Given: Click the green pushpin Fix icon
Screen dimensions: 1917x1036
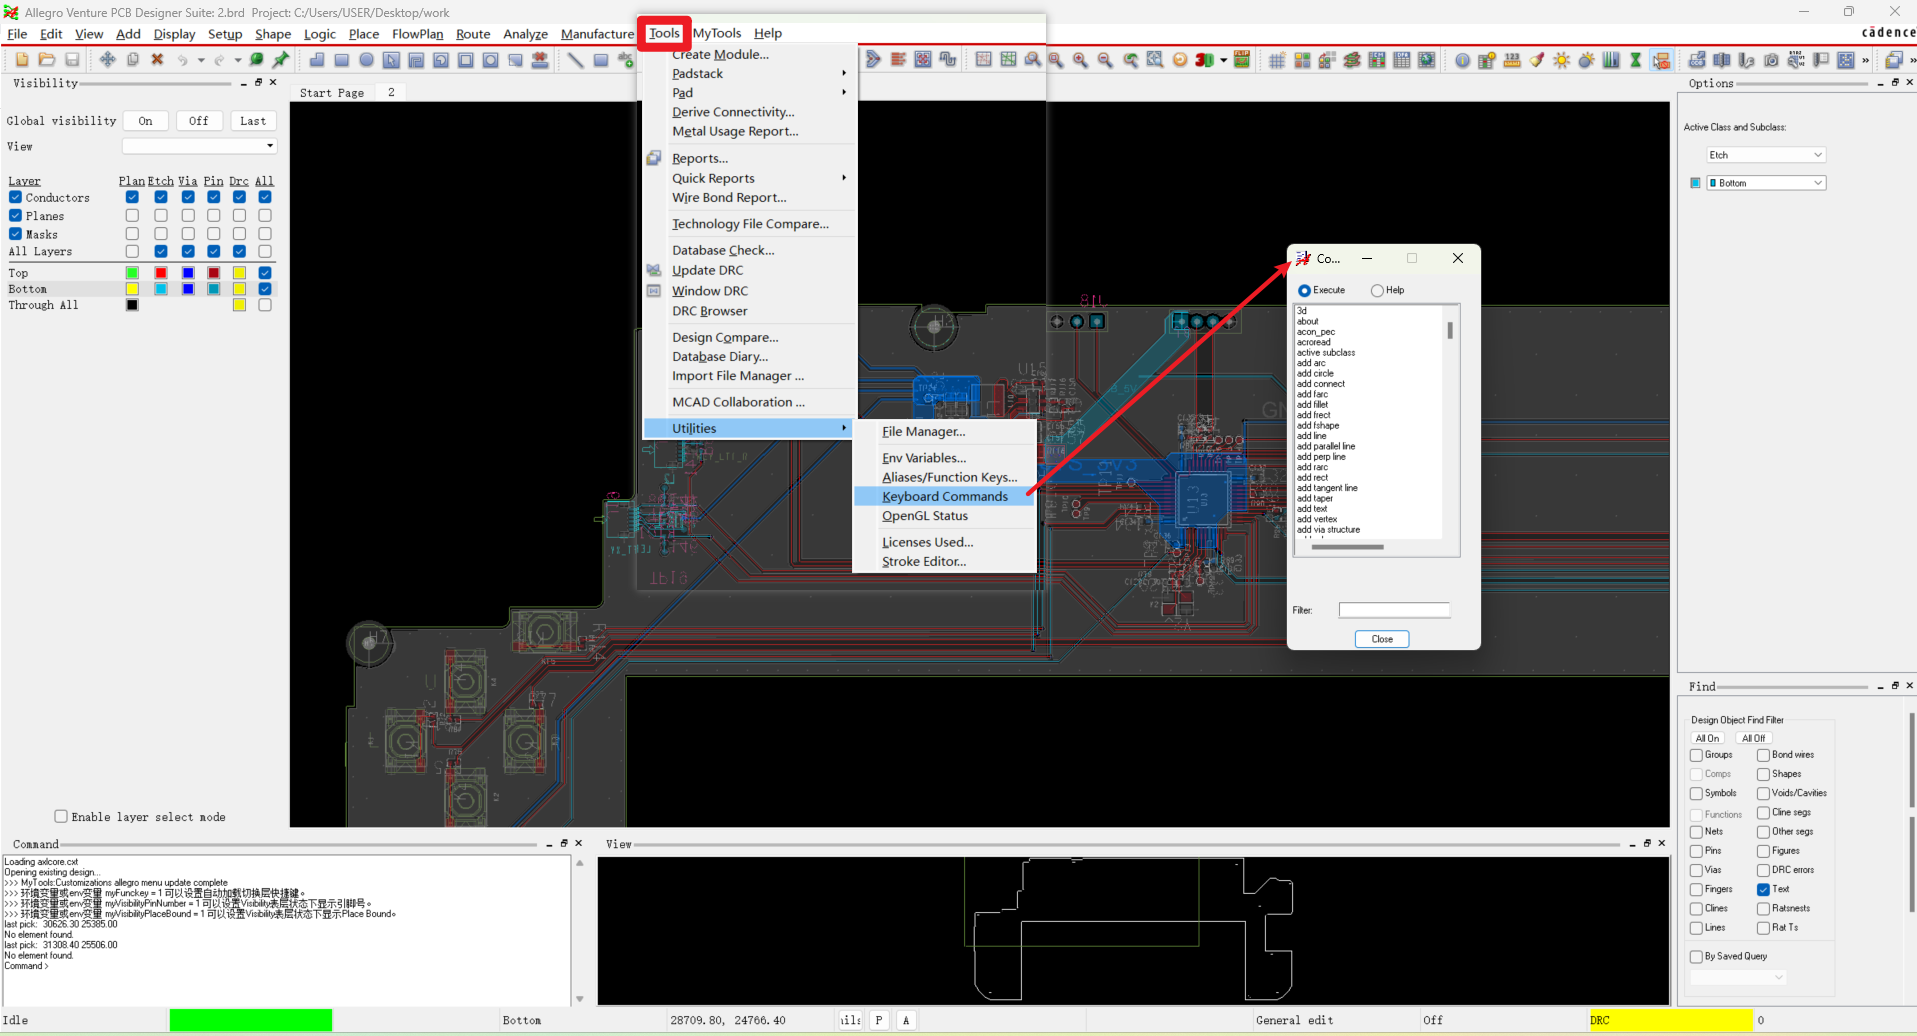Looking at the screenshot, I should pos(281,60).
